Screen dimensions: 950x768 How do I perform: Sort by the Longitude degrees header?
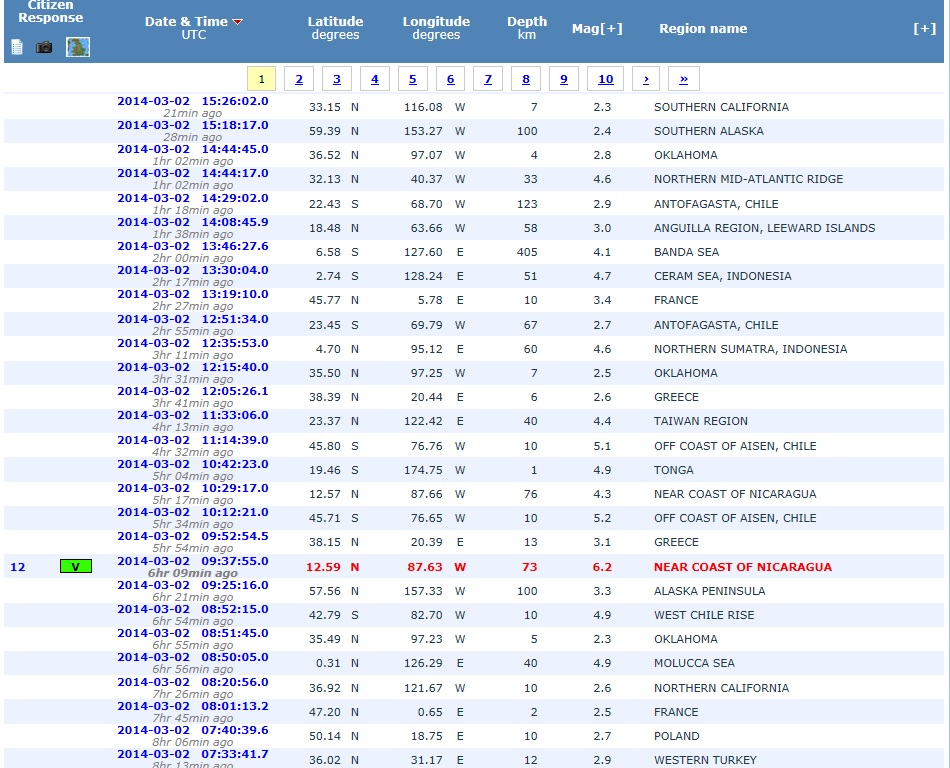pos(436,28)
